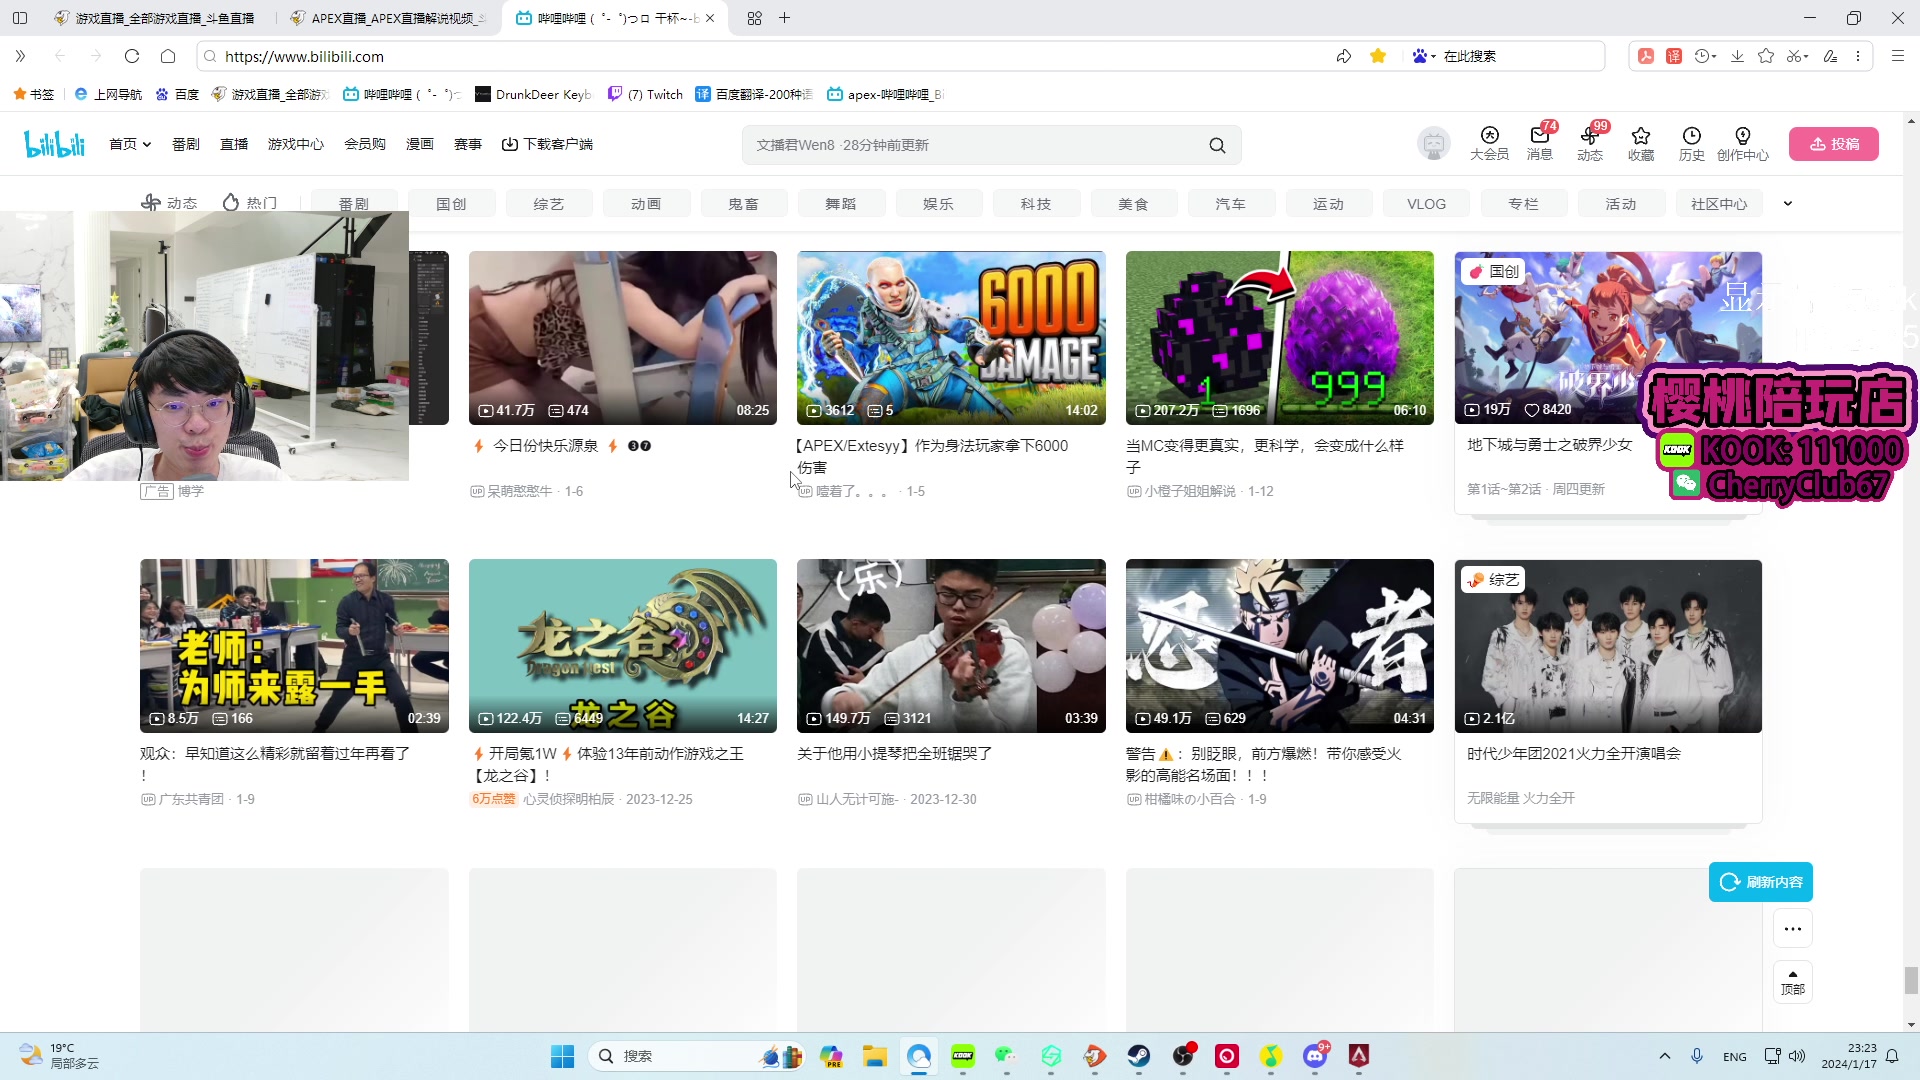The image size is (1920, 1080).
Task: Show hidden system tray icons
Action: point(1665,1056)
